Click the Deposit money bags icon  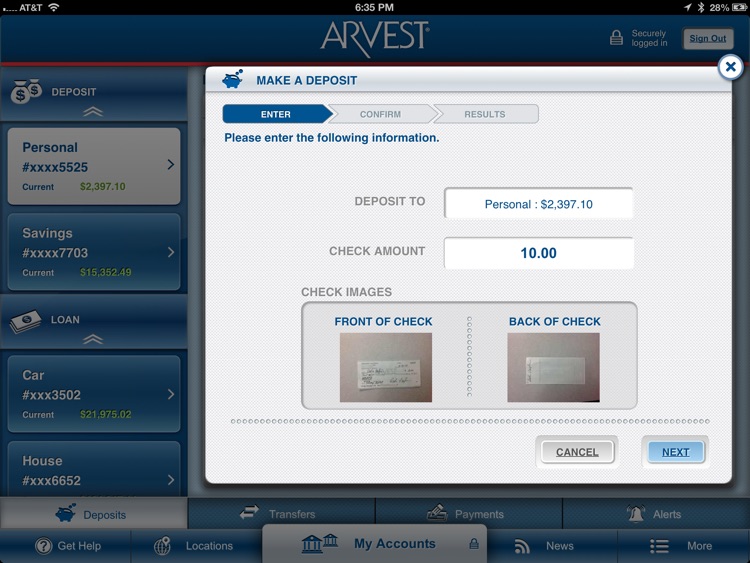click(x=26, y=91)
